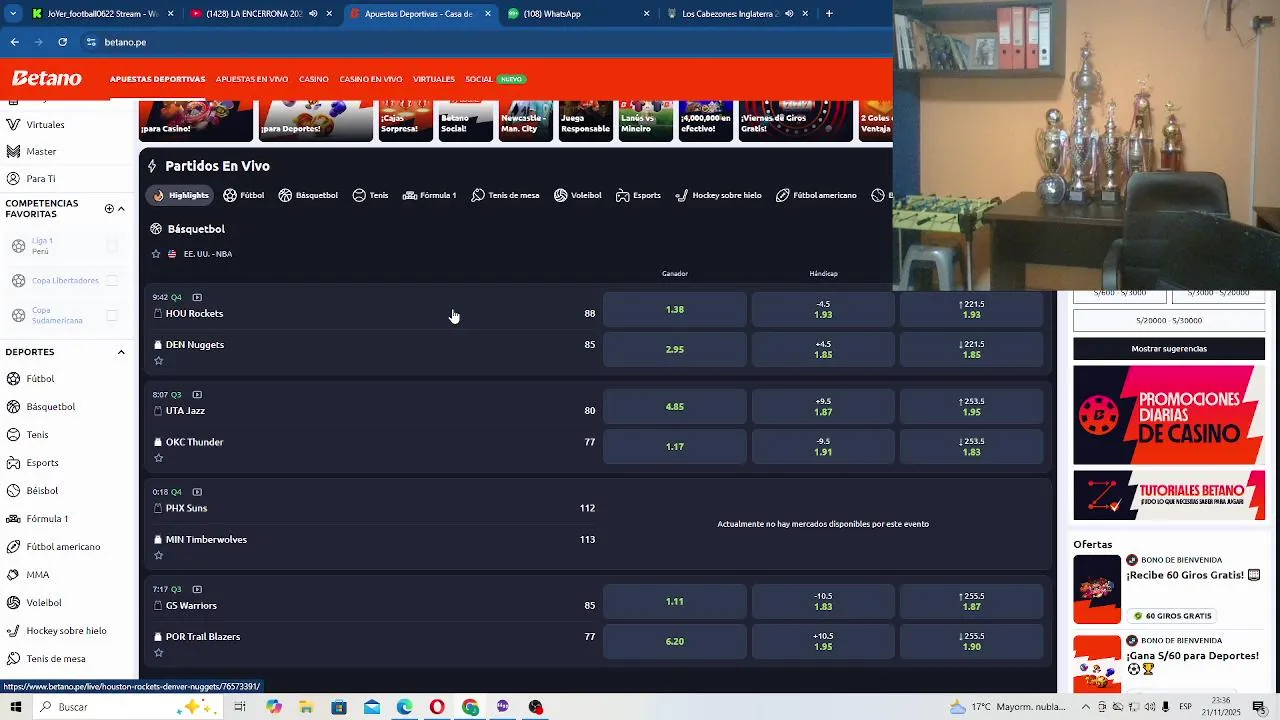Open live stream icon for UTA Jazz game
Image resolution: width=1280 pixels, height=720 pixels.
pos(197,394)
